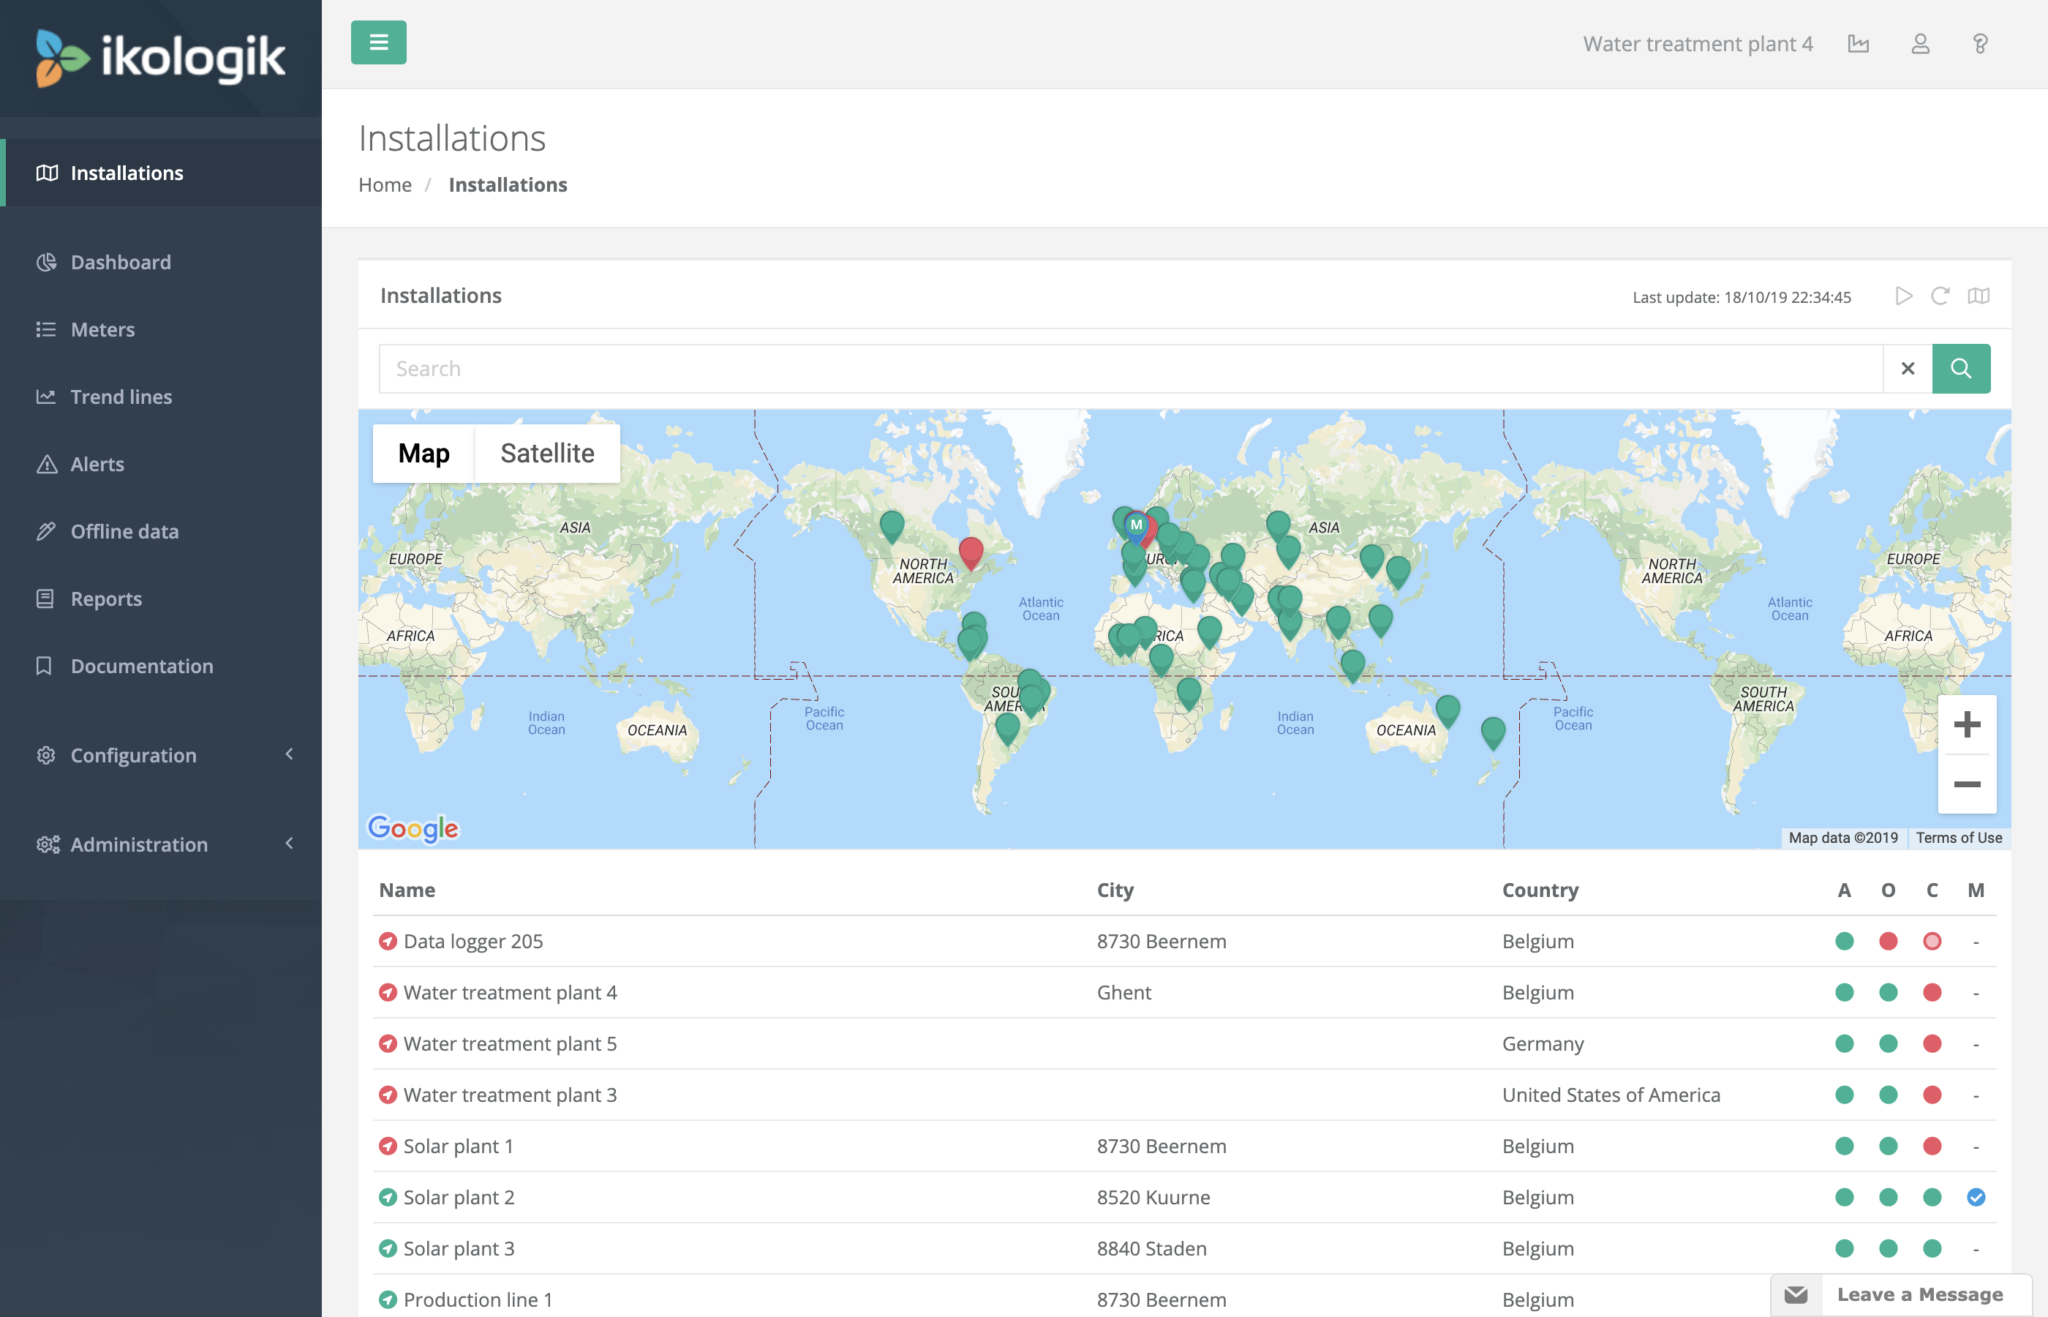The width and height of the screenshot is (2048, 1317).
Task: Expand the Configuration menu
Action: point(161,755)
